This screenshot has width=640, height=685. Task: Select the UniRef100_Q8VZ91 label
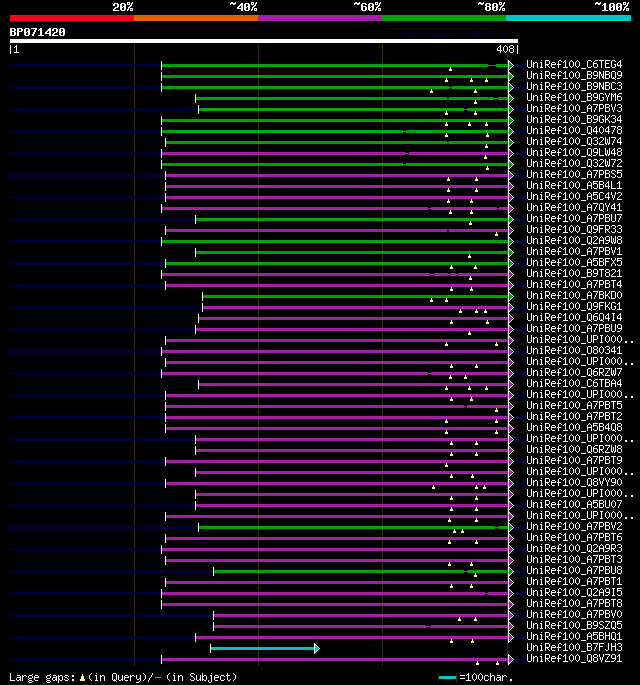point(574,658)
